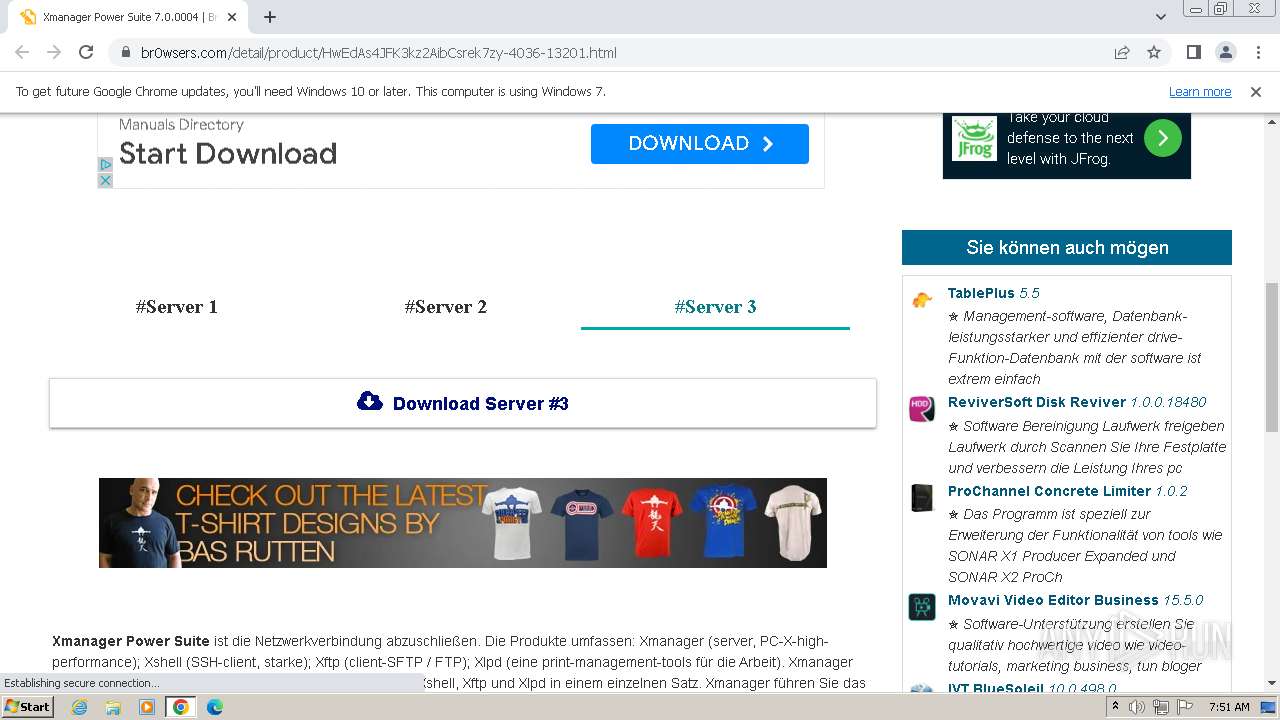Click the 'Sie können auch mögen' header
Screen dimensions: 1280x720
pos(1067,247)
